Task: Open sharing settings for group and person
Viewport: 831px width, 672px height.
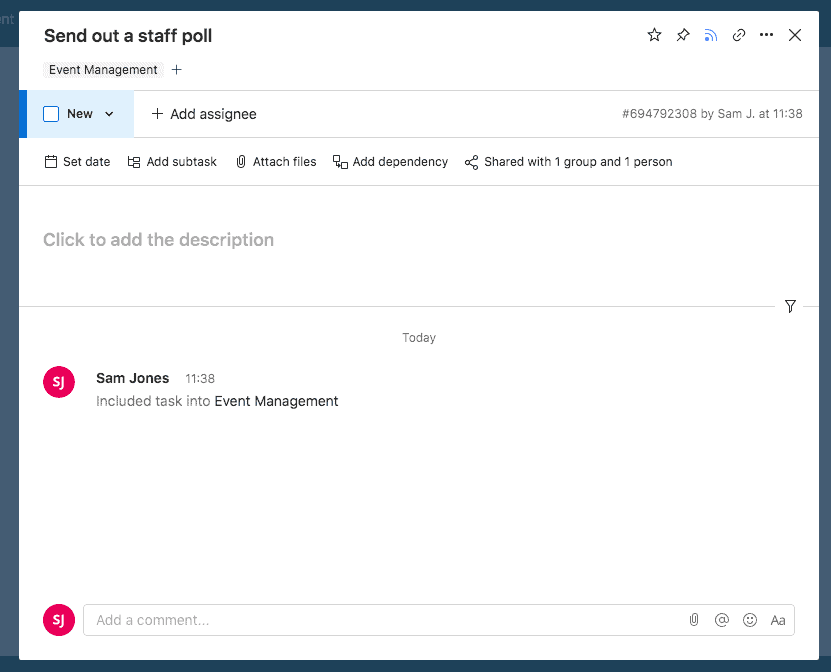Action: pyautogui.click(x=568, y=162)
